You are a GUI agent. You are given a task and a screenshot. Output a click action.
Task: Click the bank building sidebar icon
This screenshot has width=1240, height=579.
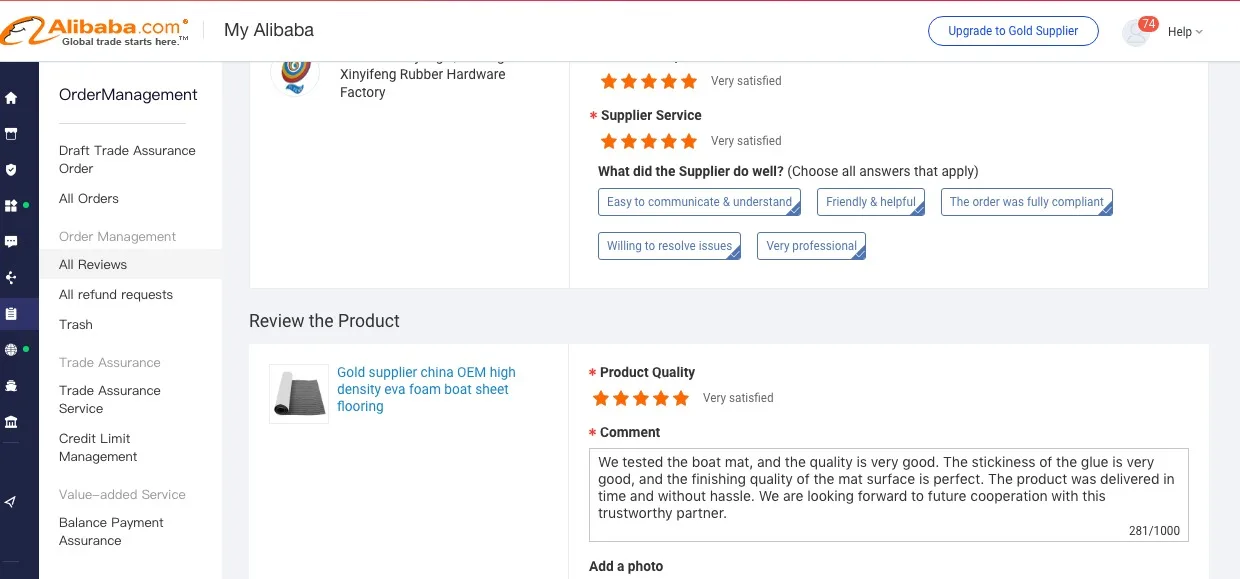point(11,422)
